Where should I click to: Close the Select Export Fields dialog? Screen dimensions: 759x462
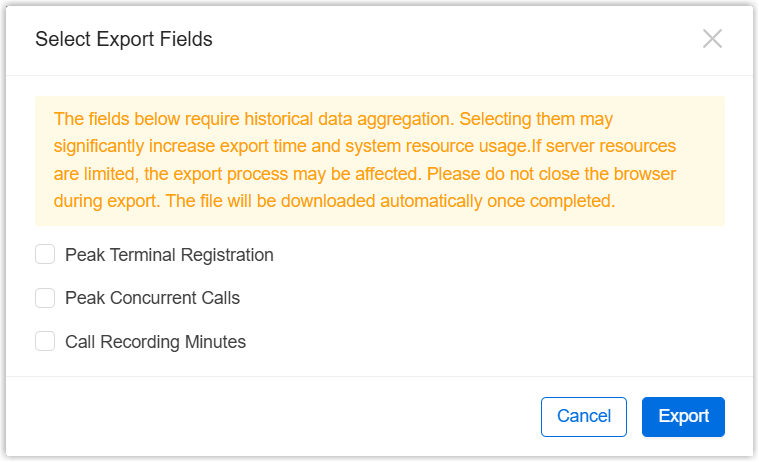[712, 39]
